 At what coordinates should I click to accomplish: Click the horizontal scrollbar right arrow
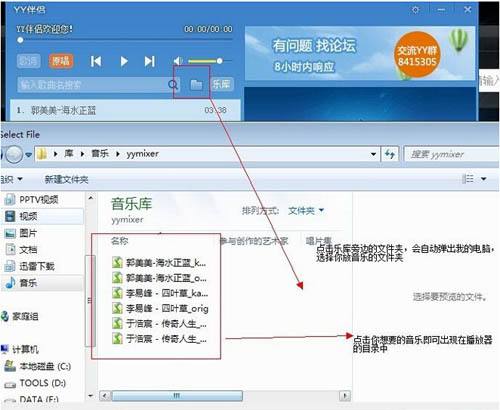click(x=345, y=396)
